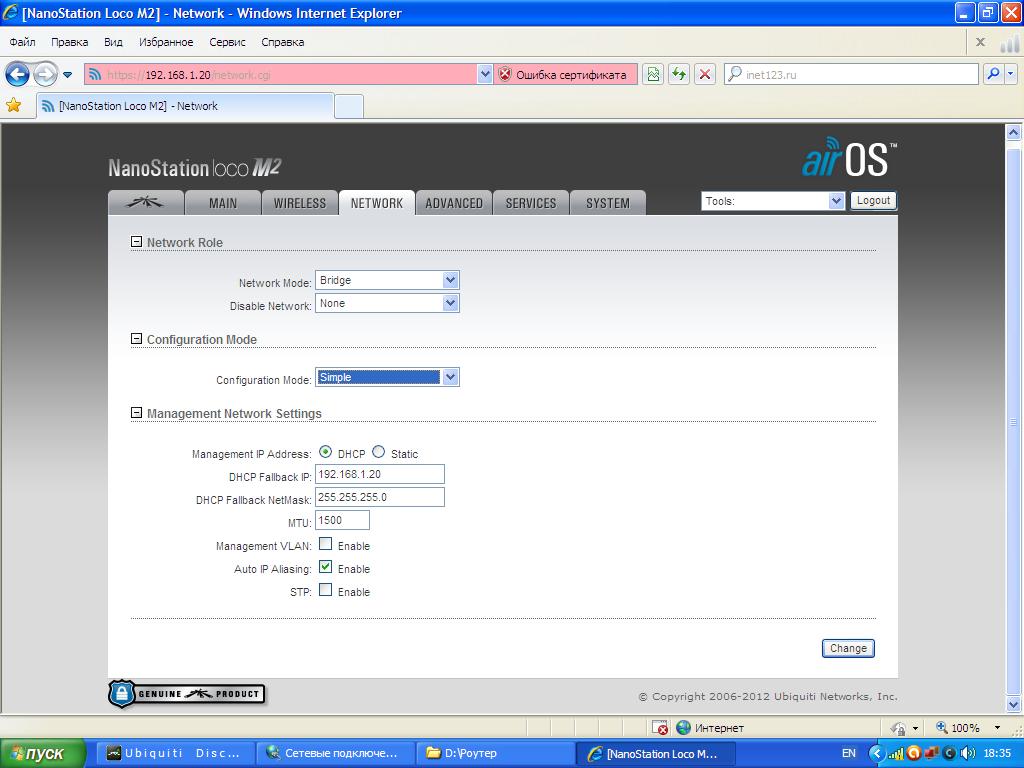The height and width of the screenshot is (768, 1024).
Task: Select the Static IP radio button
Action: coord(378,453)
